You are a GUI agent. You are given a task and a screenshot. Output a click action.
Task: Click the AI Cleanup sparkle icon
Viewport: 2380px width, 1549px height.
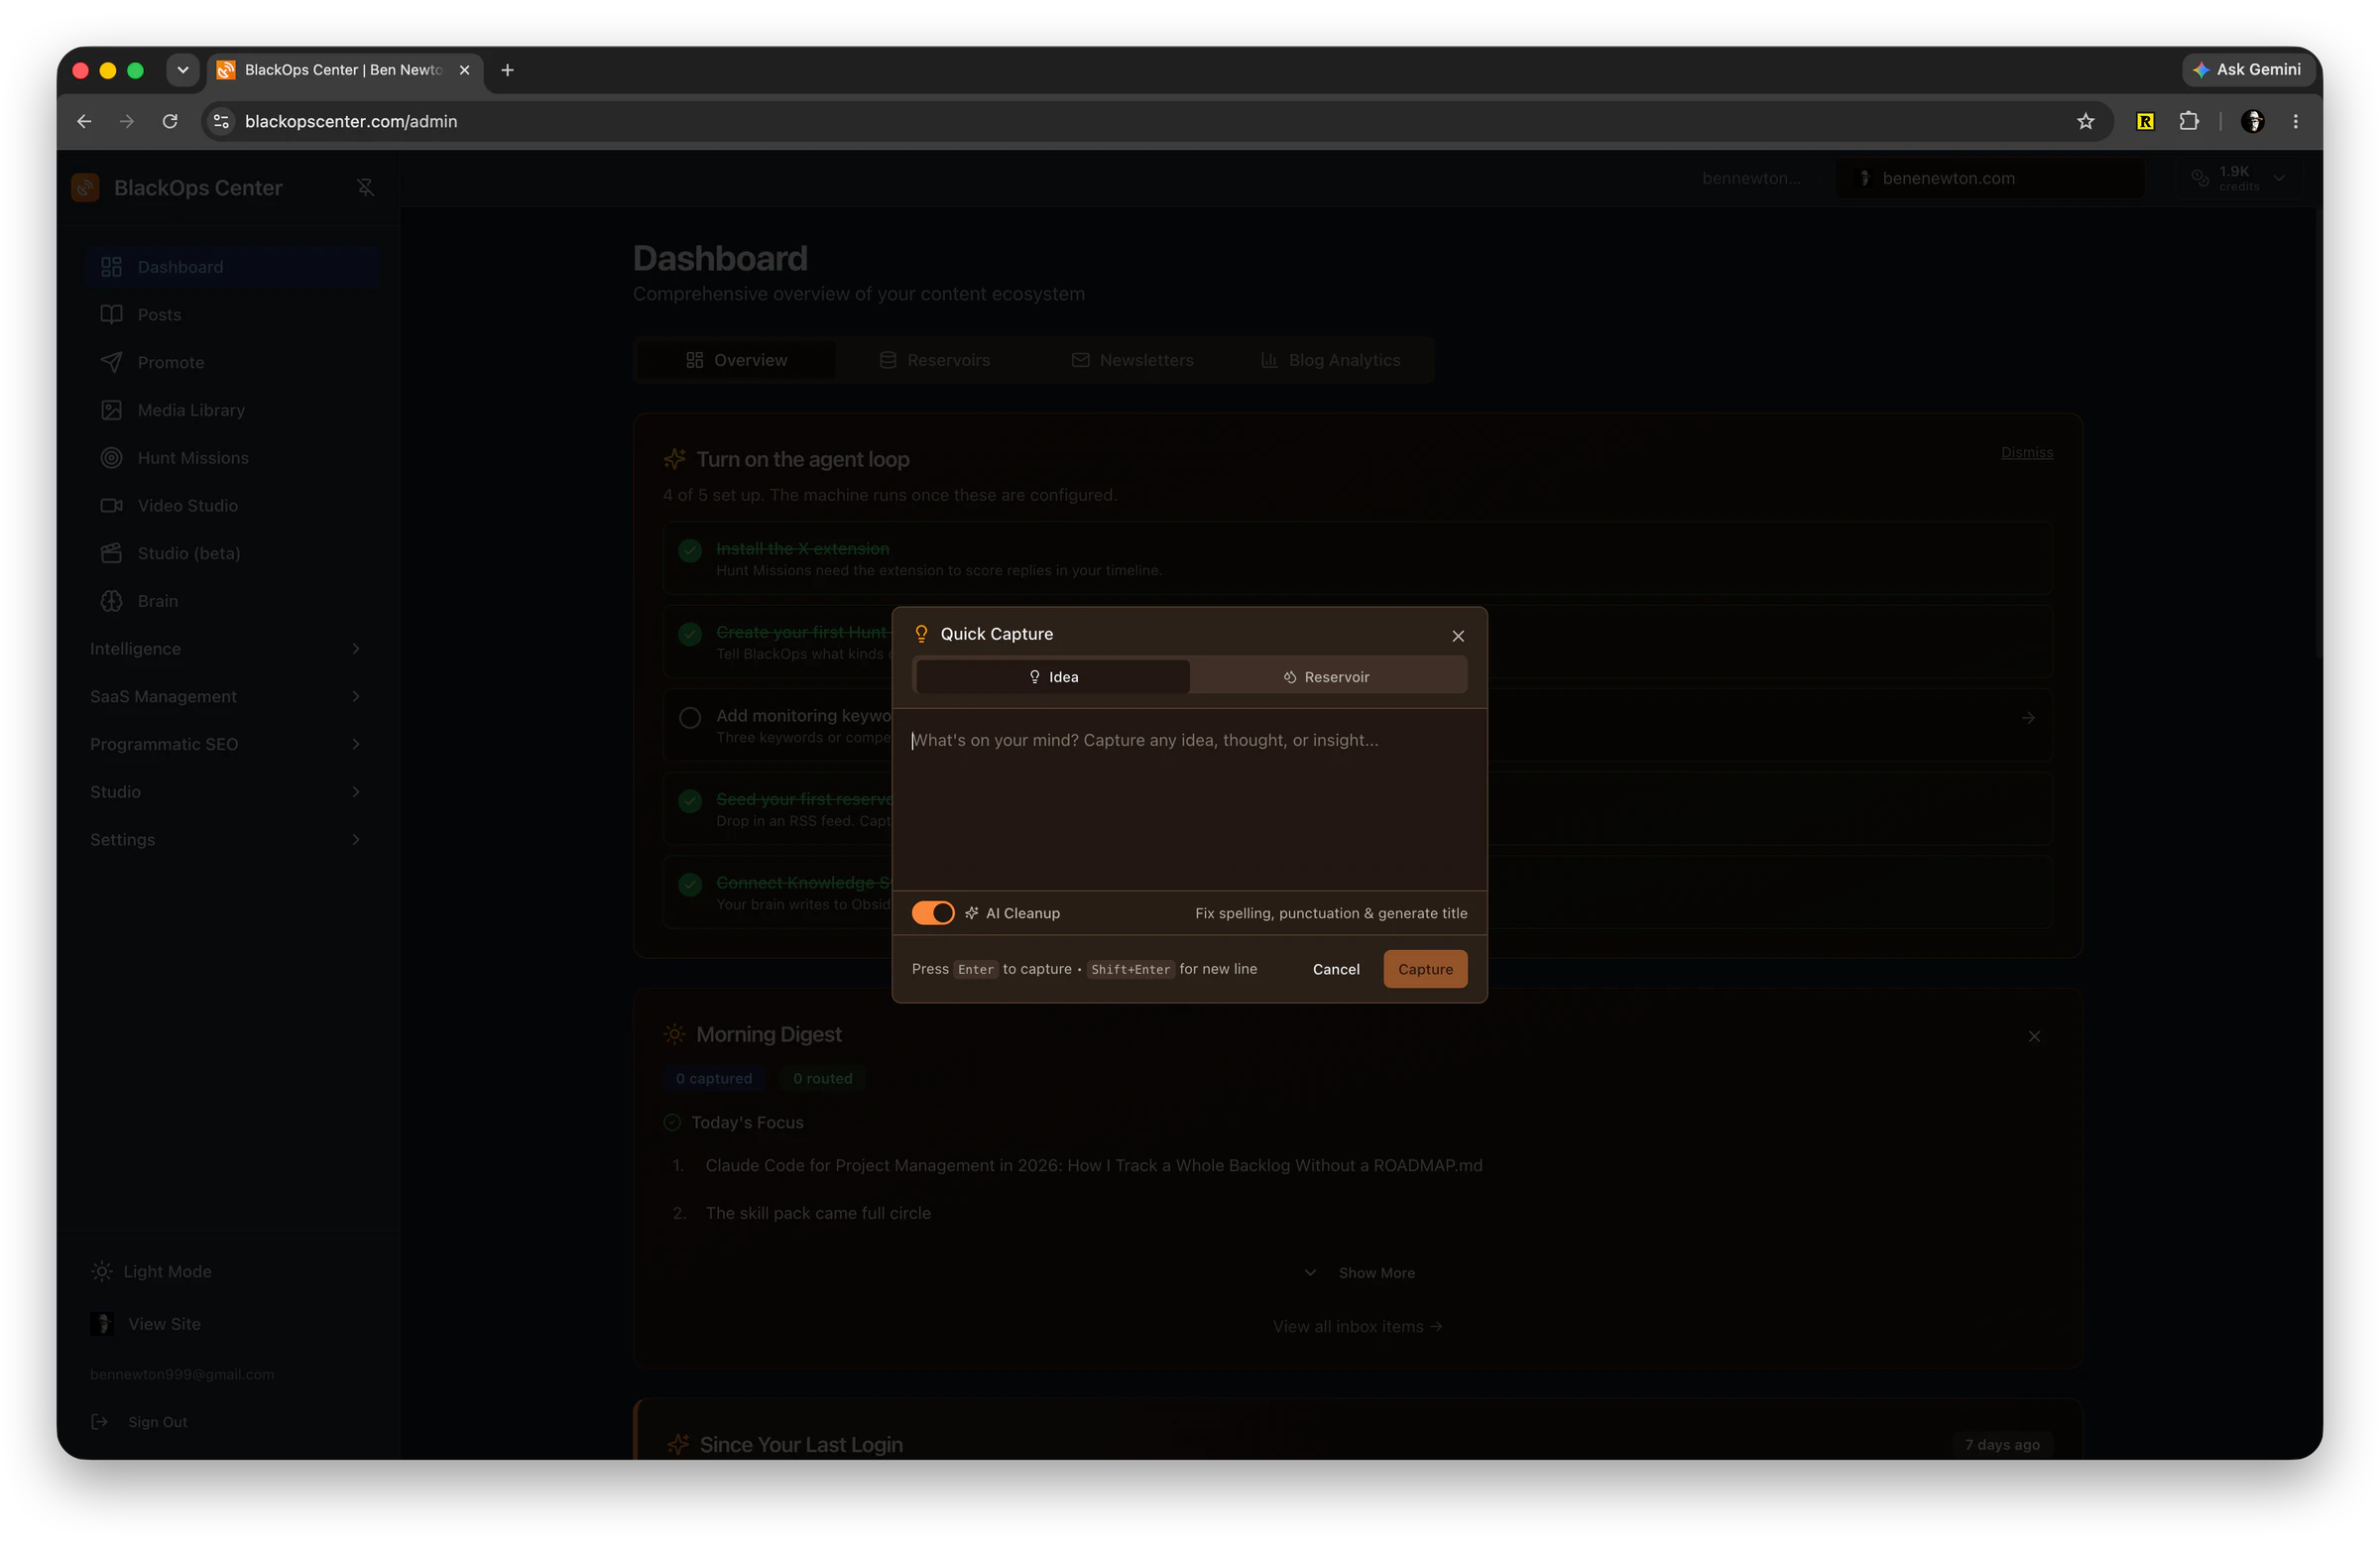972,913
